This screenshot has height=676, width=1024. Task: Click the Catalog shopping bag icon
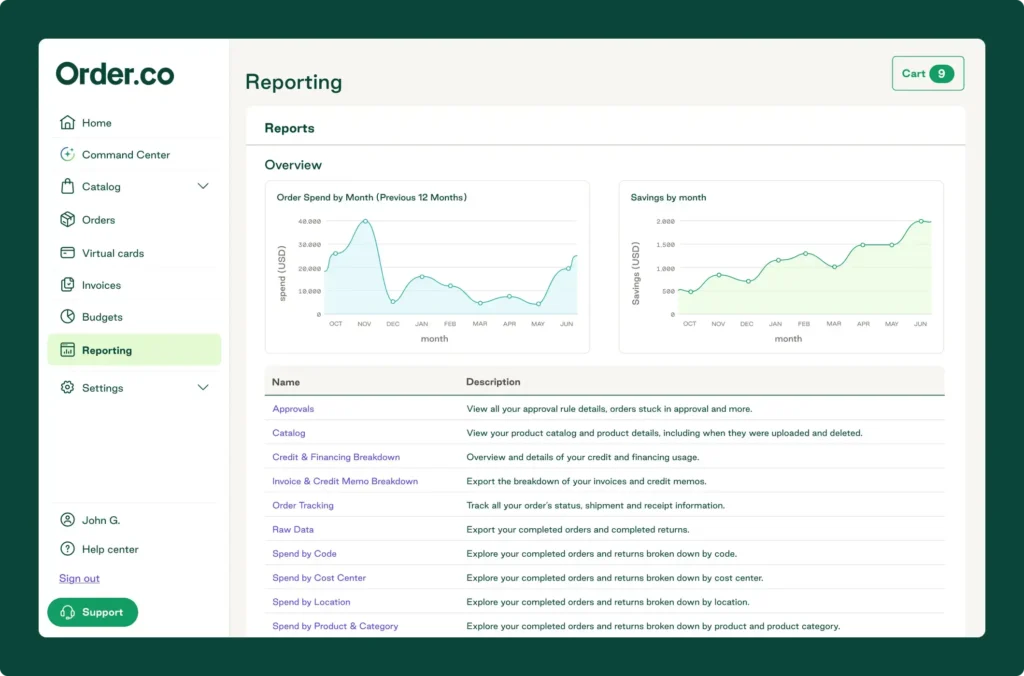[x=68, y=187]
